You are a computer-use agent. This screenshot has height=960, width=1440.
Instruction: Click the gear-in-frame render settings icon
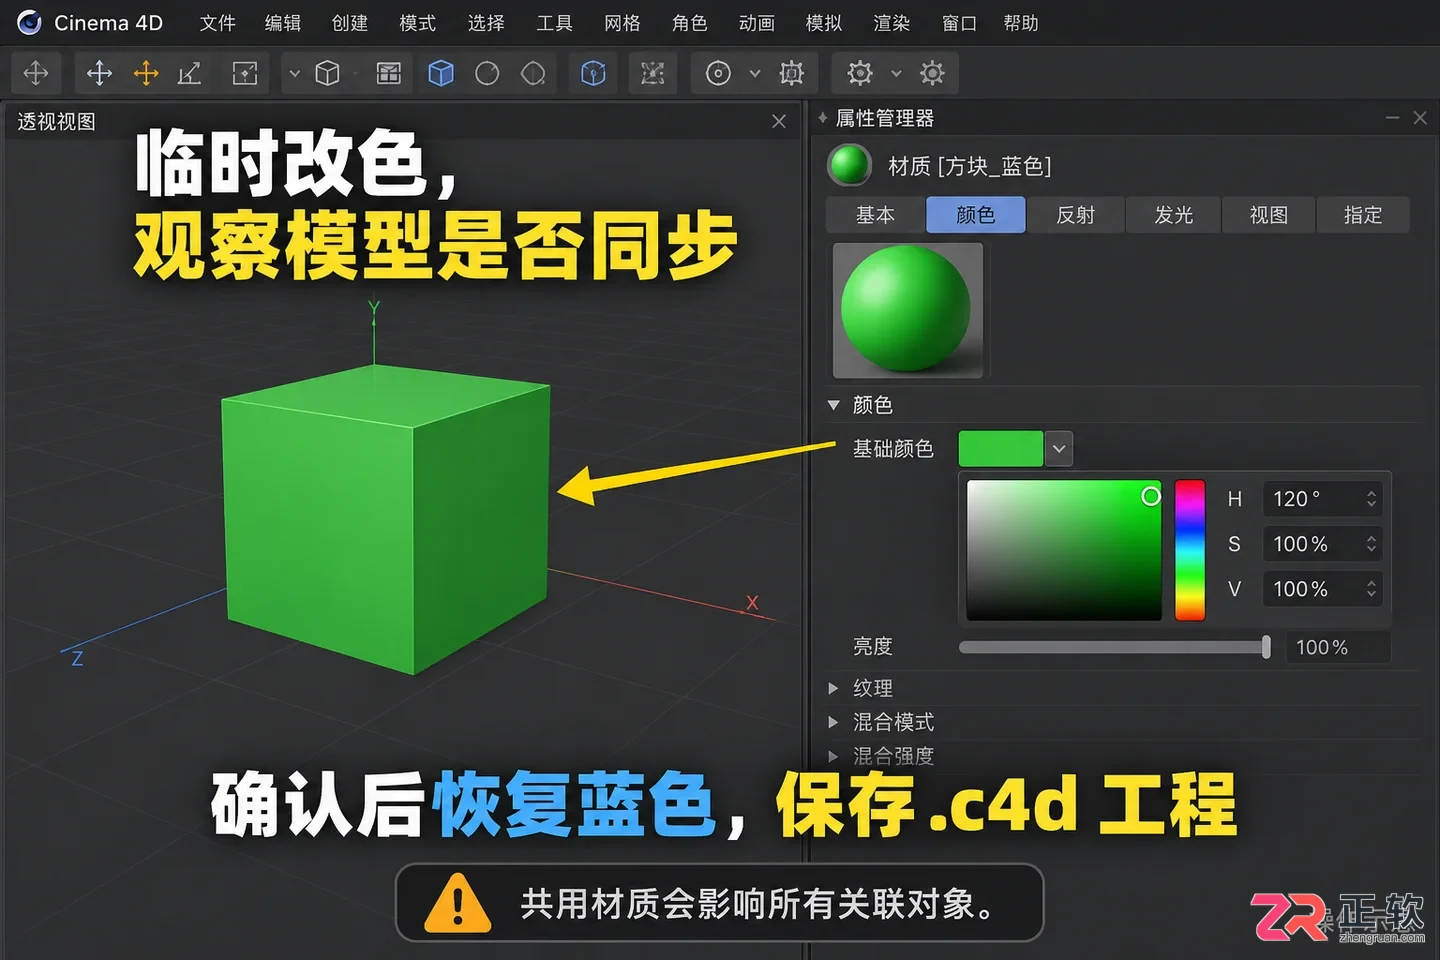click(791, 73)
